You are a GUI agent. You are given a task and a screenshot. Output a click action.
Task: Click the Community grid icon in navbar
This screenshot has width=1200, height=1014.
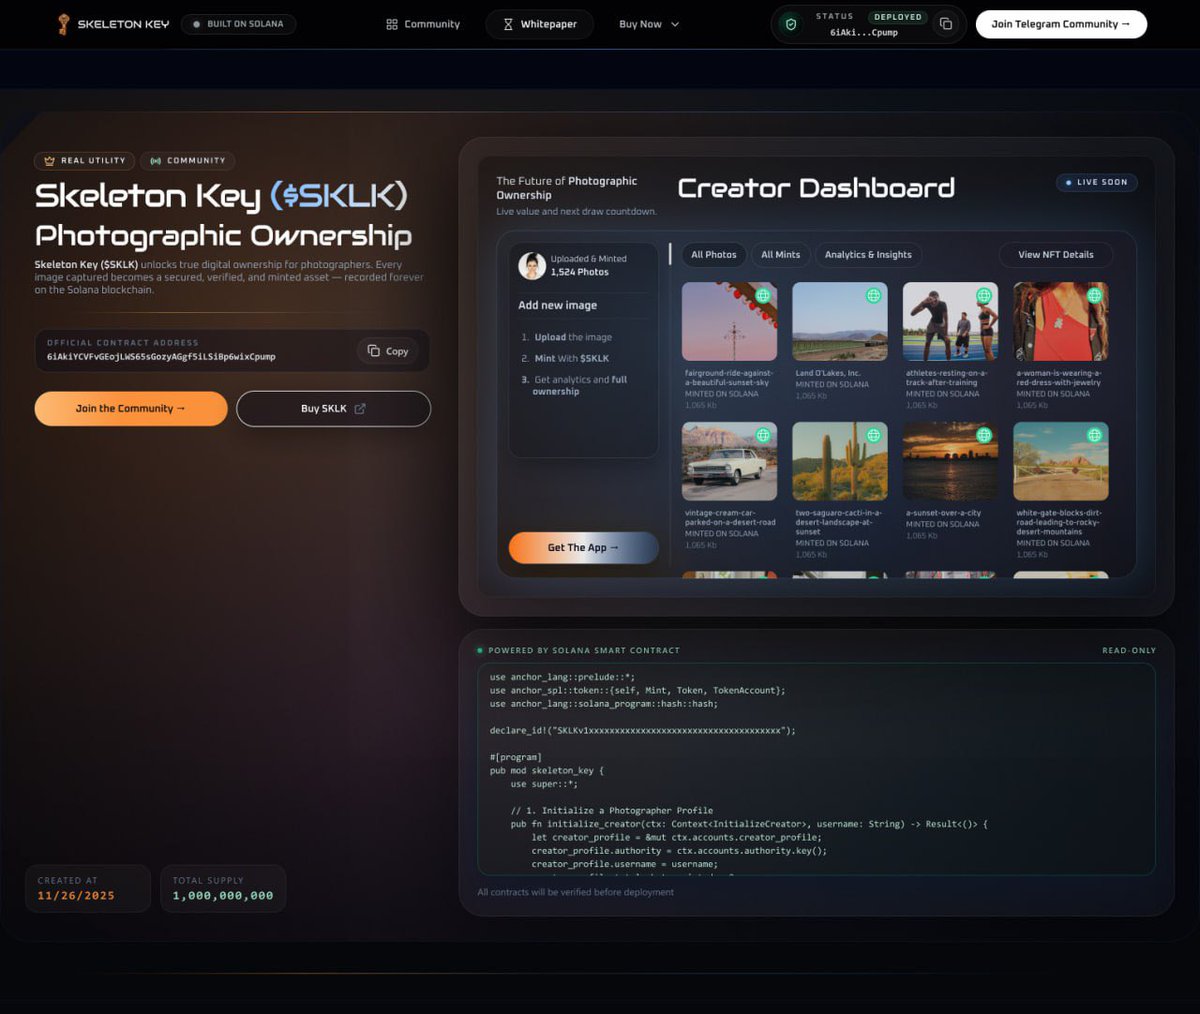point(392,24)
